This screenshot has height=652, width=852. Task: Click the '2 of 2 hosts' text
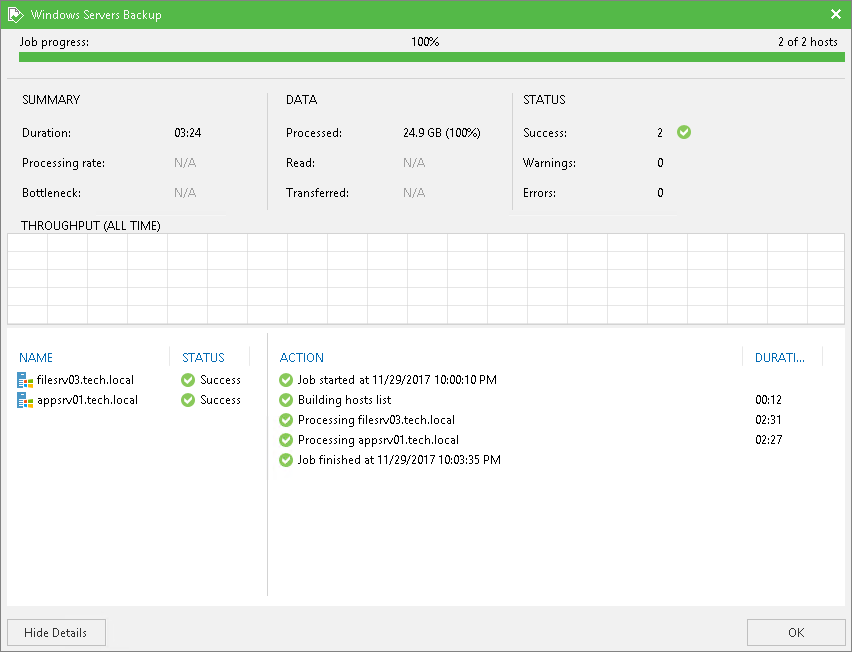click(807, 42)
